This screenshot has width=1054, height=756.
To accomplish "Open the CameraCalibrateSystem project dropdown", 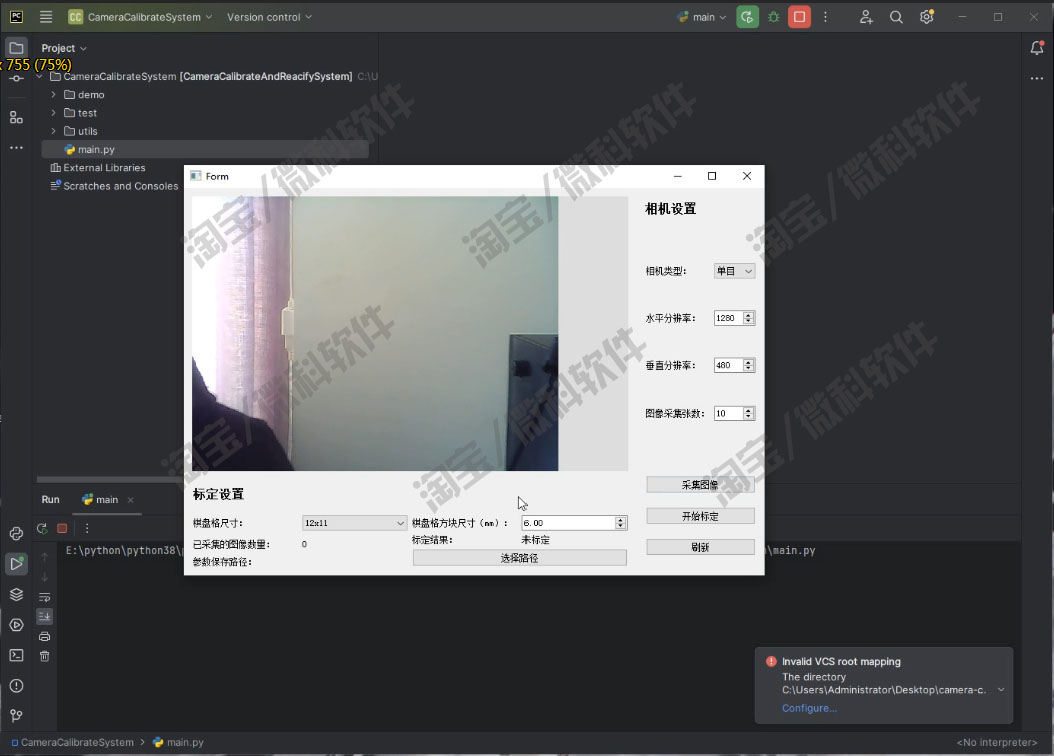I will click(x=140, y=17).
